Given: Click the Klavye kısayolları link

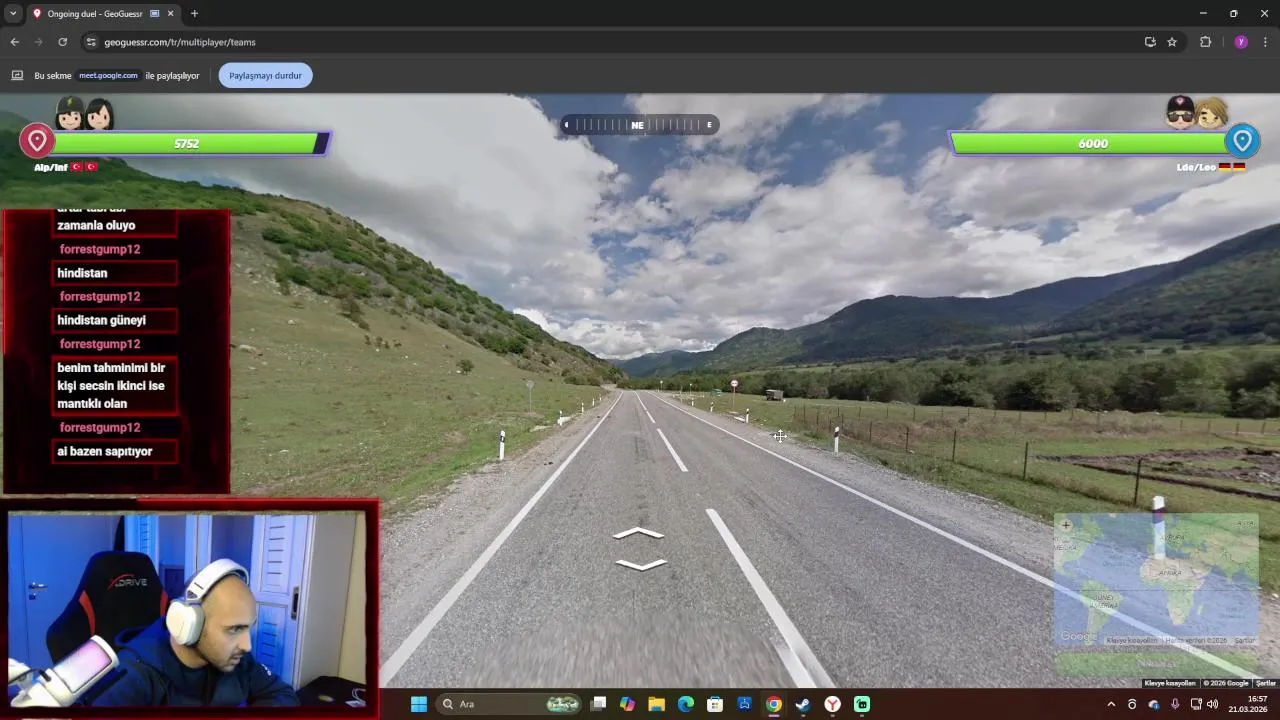Looking at the screenshot, I should 1170,683.
